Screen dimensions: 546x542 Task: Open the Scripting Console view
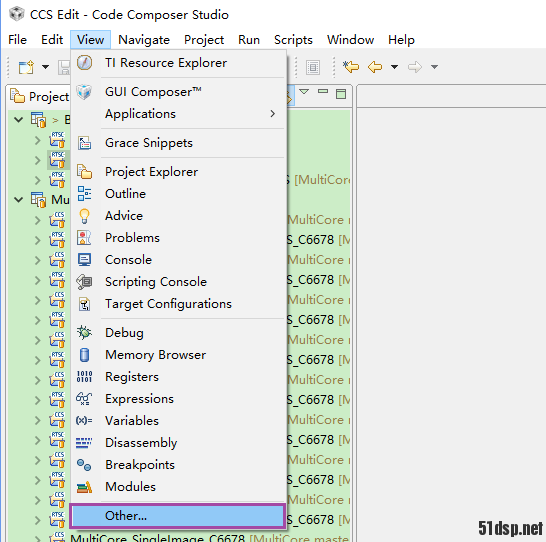(x=179, y=282)
